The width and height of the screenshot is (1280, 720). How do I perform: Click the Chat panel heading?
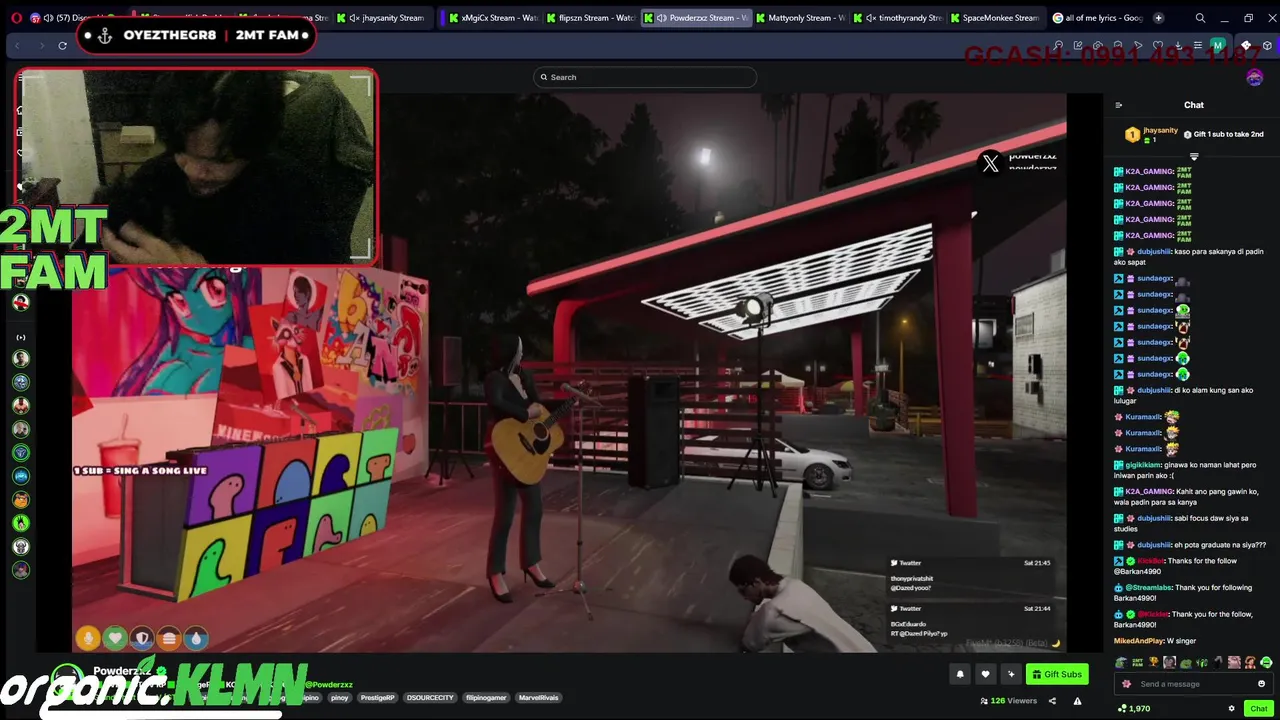point(1194,105)
